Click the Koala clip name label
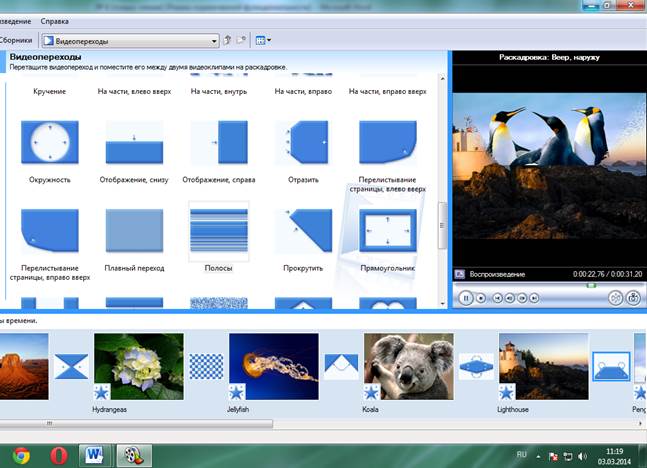 click(x=371, y=409)
